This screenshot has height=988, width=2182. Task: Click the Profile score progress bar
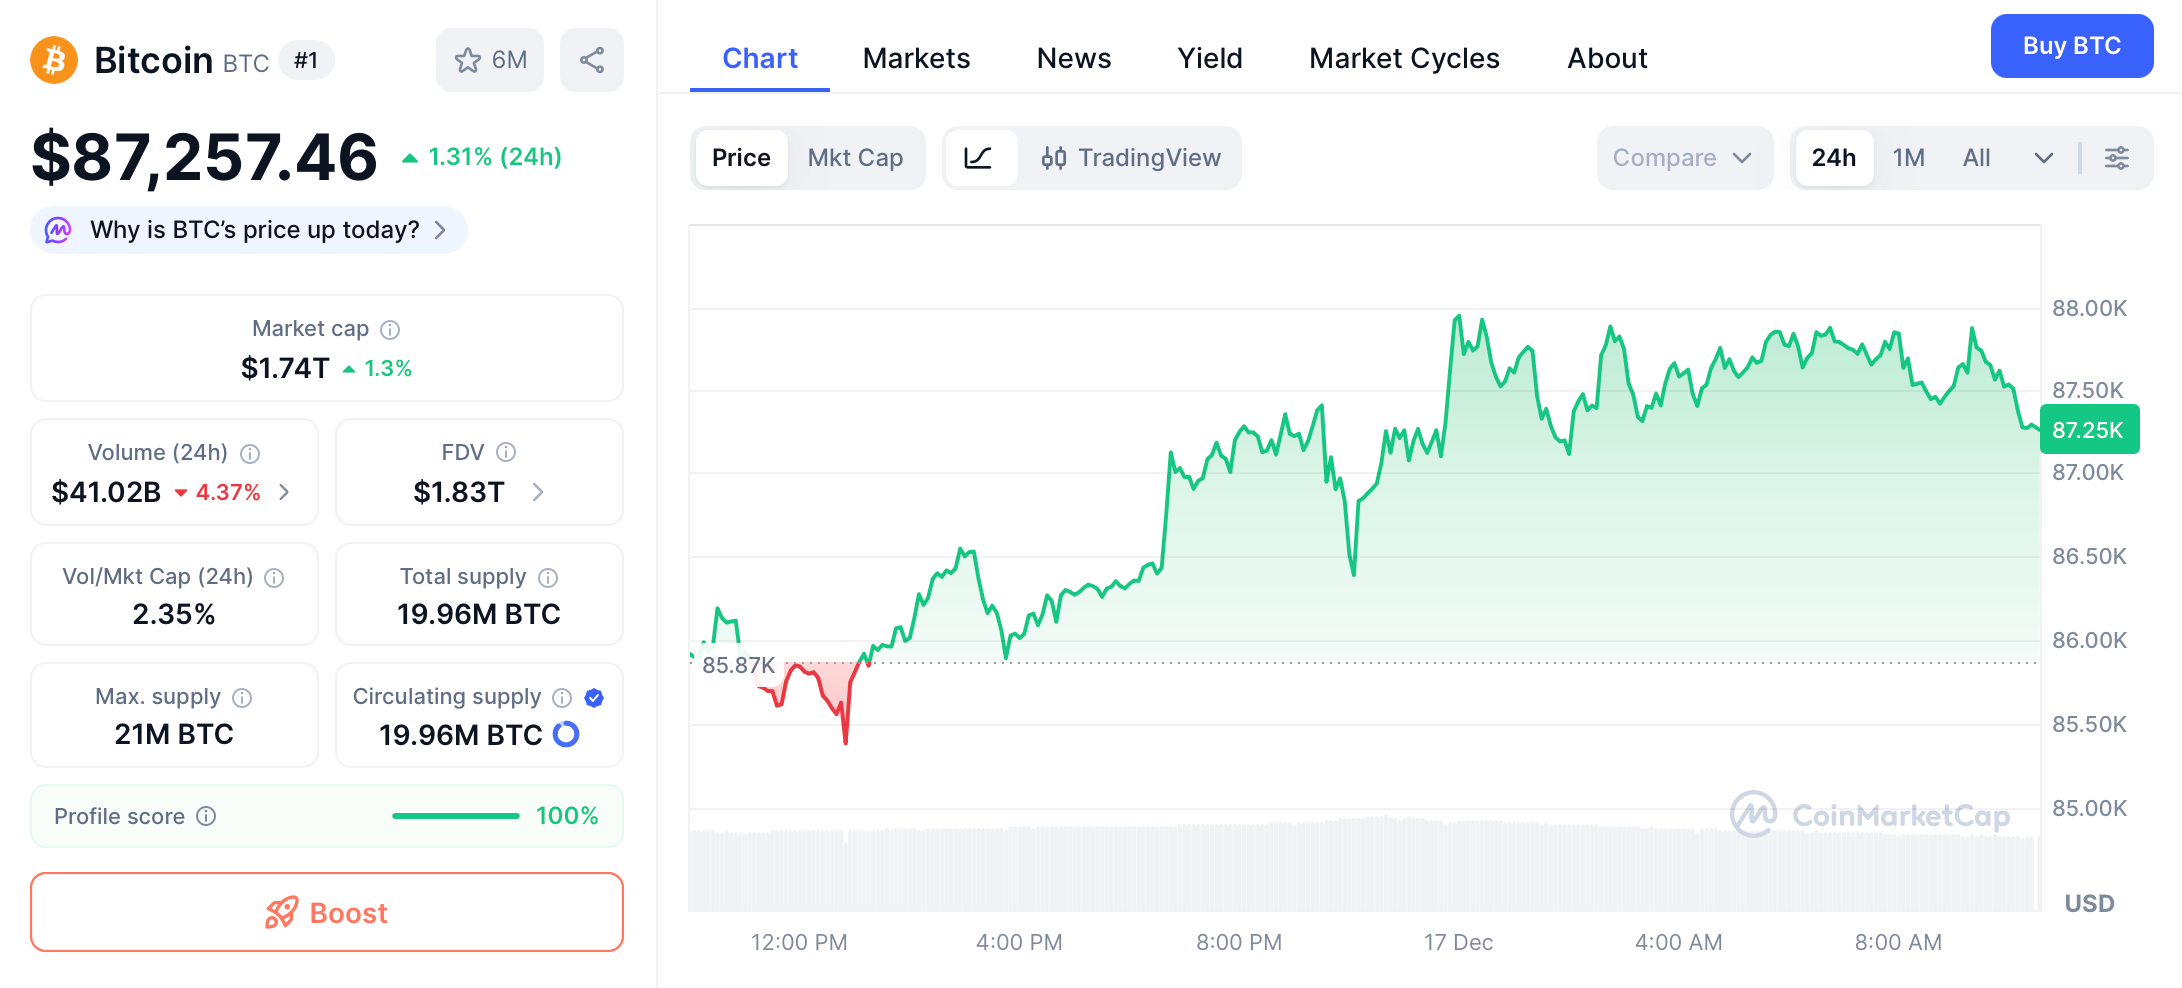[455, 816]
